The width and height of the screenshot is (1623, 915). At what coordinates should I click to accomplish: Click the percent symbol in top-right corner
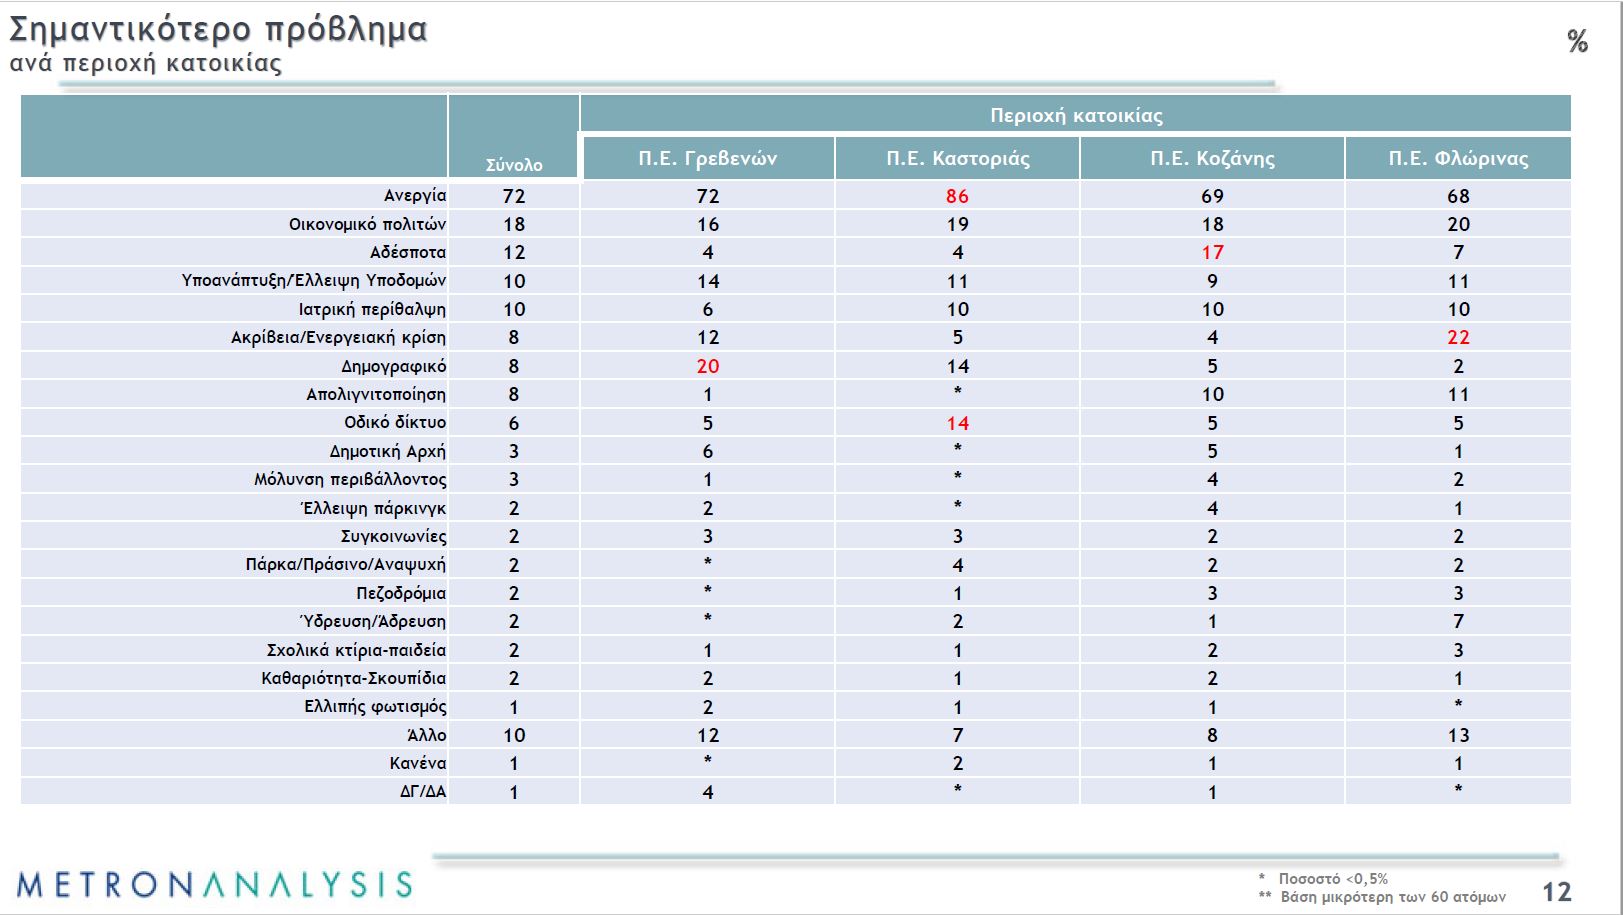tap(1577, 41)
